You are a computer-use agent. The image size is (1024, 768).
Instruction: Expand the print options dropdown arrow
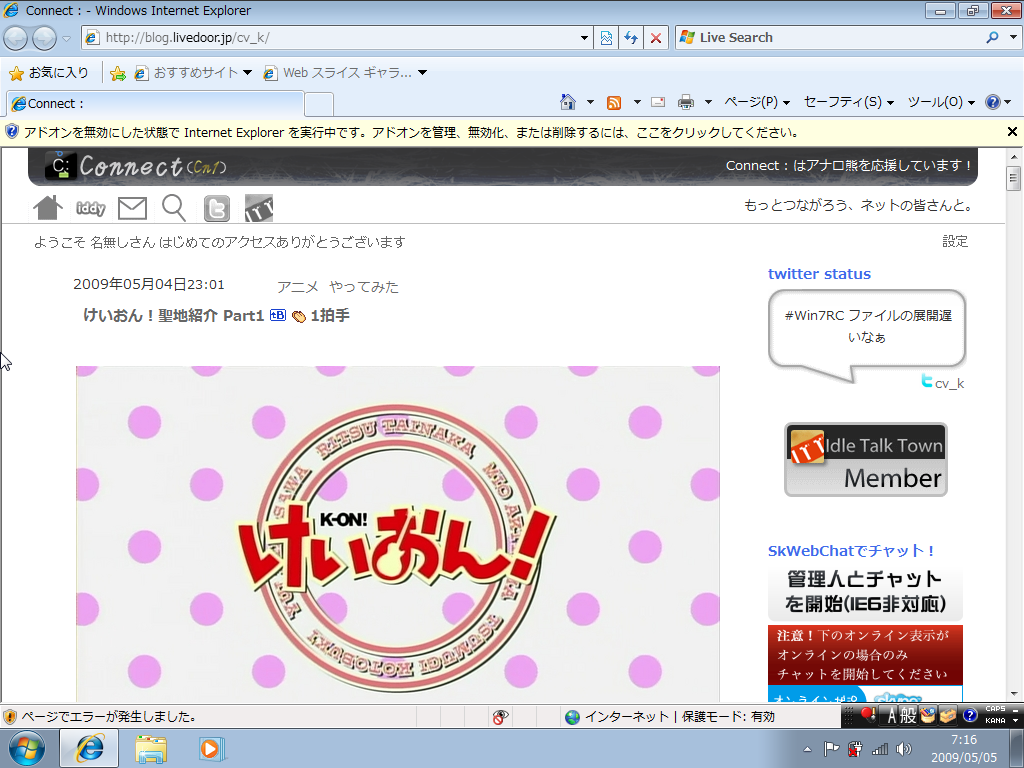click(708, 102)
